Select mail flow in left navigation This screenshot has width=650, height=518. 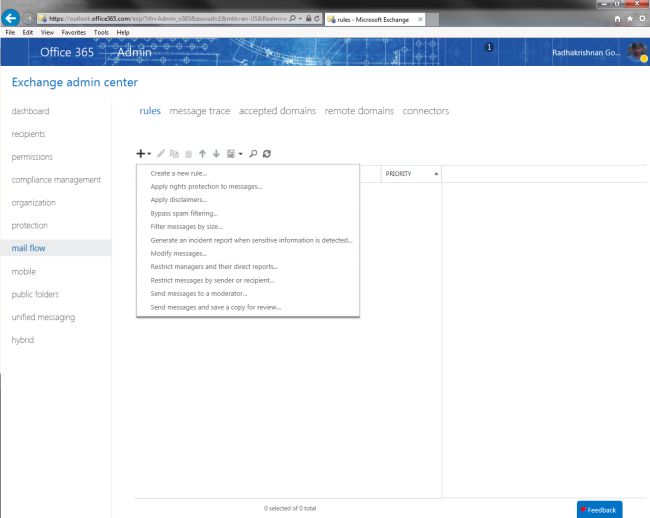(56, 248)
